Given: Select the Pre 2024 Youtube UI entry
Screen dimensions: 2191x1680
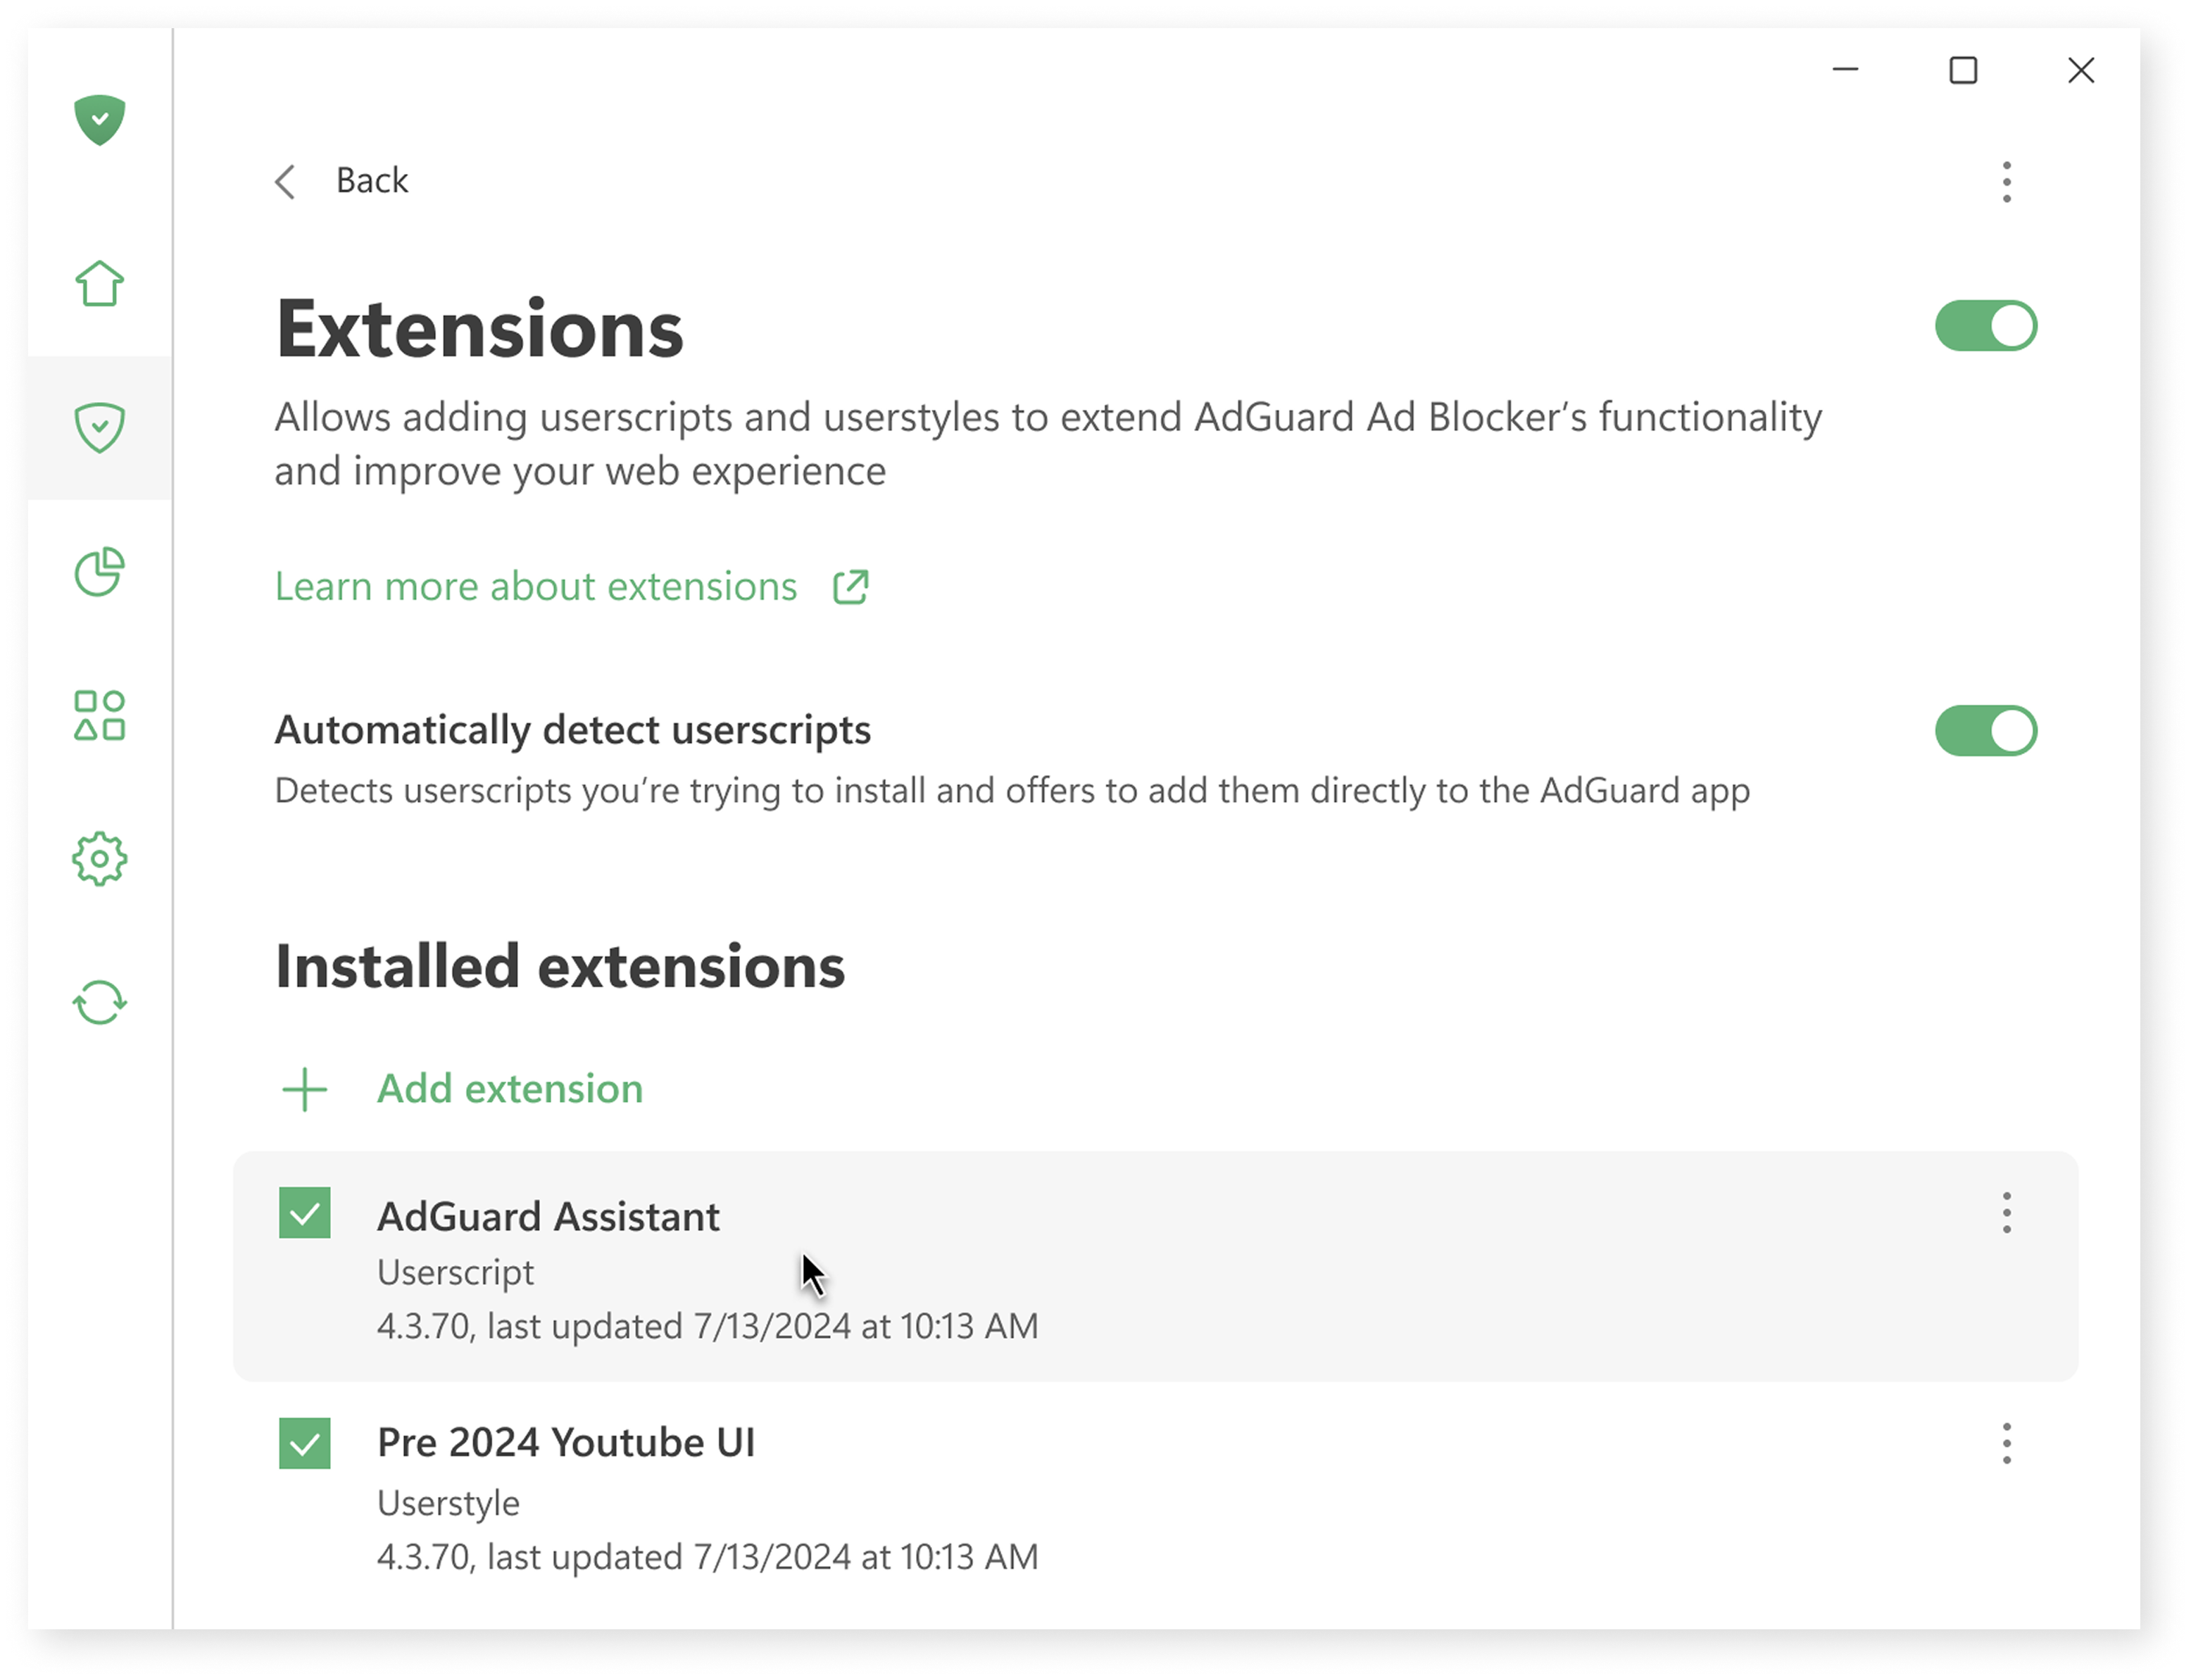Looking at the screenshot, I should 566,1444.
